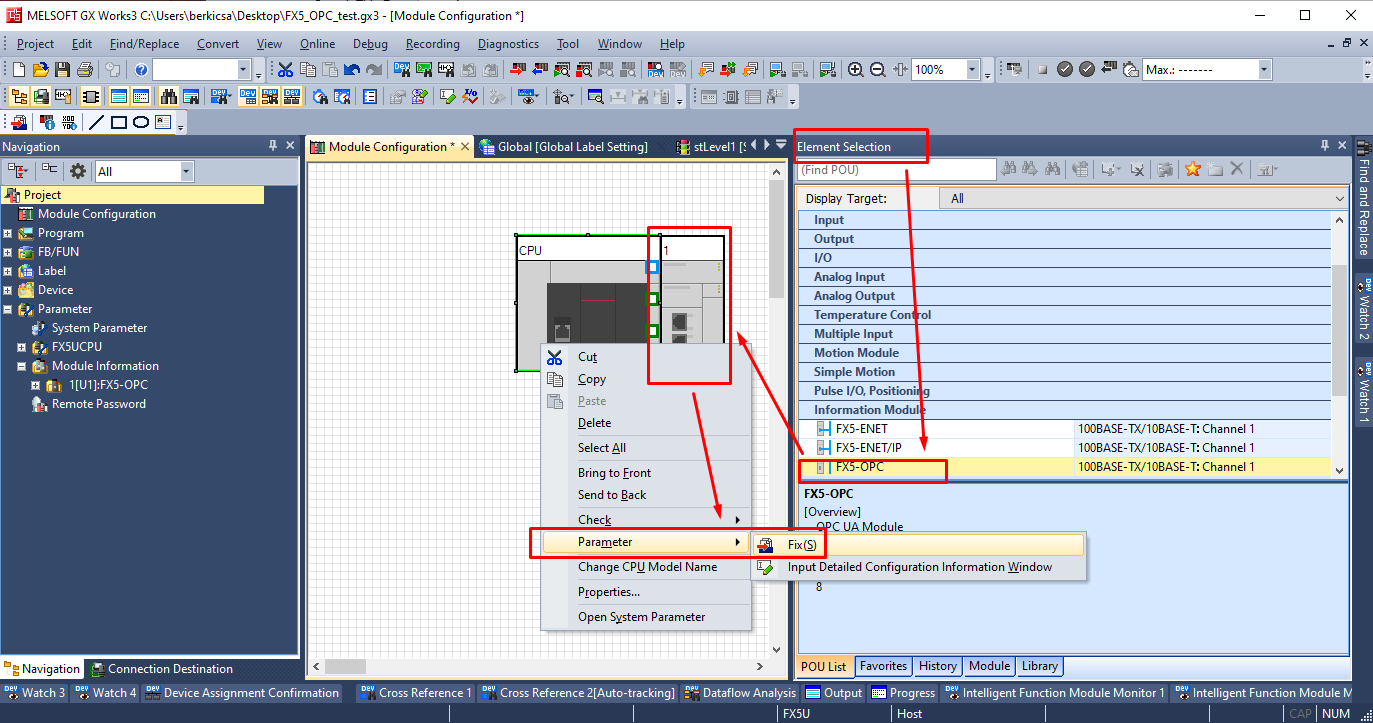
Task: Open the Help question mark icon
Action: coord(141,70)
